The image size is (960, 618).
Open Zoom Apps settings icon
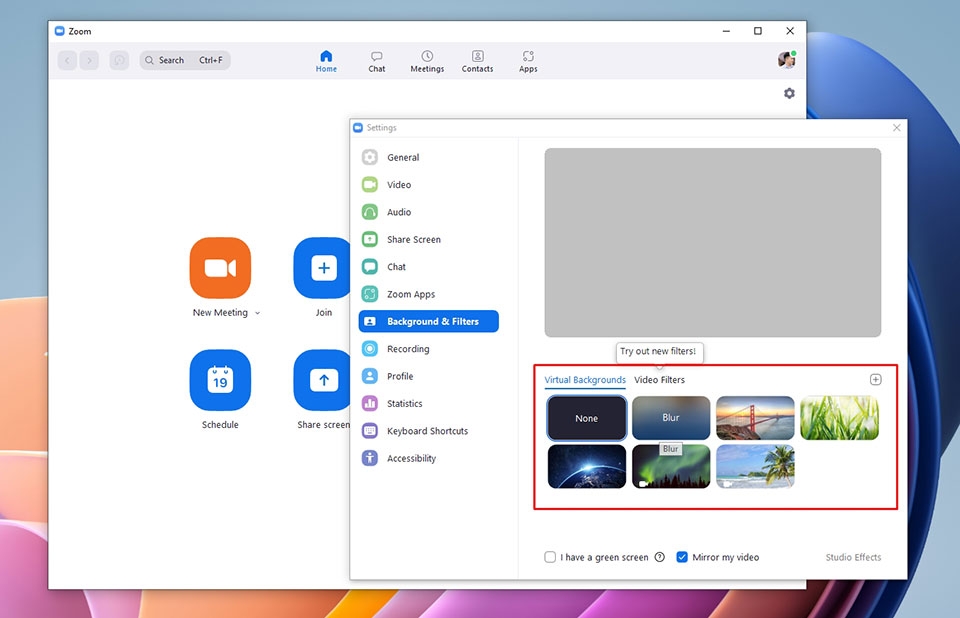pyautogui.click(x=370, y=294)
